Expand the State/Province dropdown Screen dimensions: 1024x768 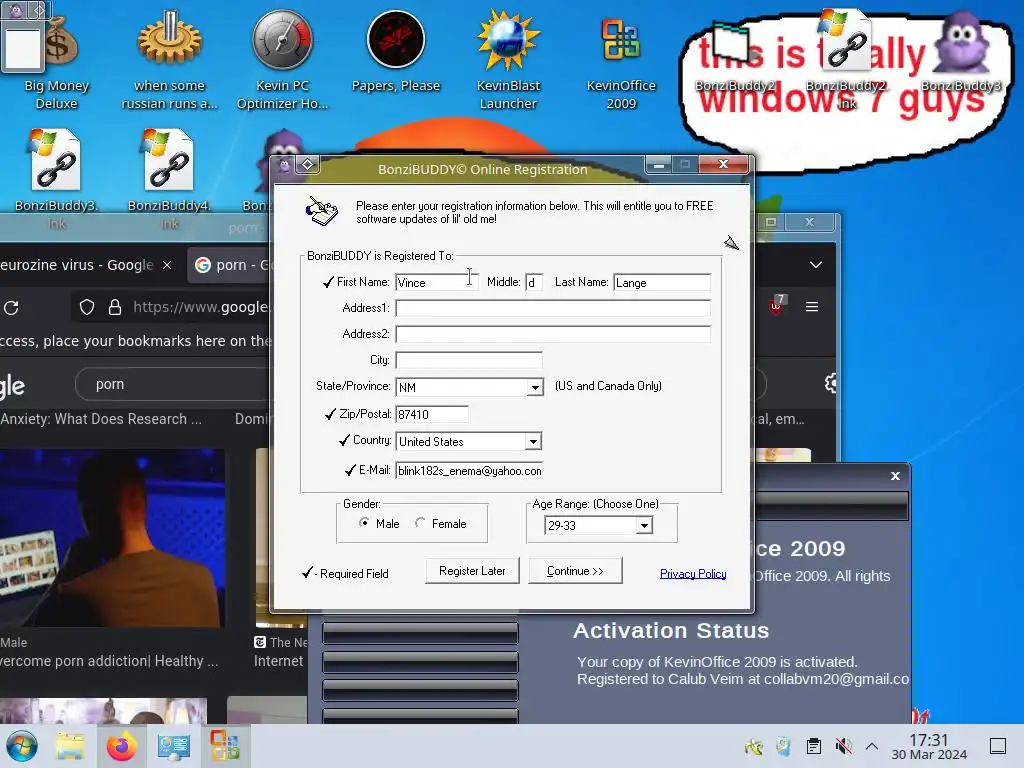click(x=535, y=387)
